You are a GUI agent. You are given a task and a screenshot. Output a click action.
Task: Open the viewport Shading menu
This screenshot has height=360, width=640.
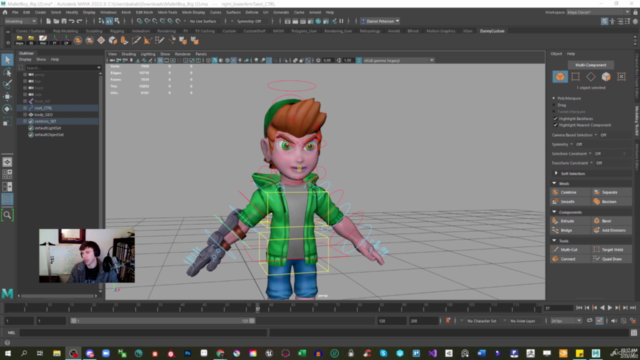129,54
